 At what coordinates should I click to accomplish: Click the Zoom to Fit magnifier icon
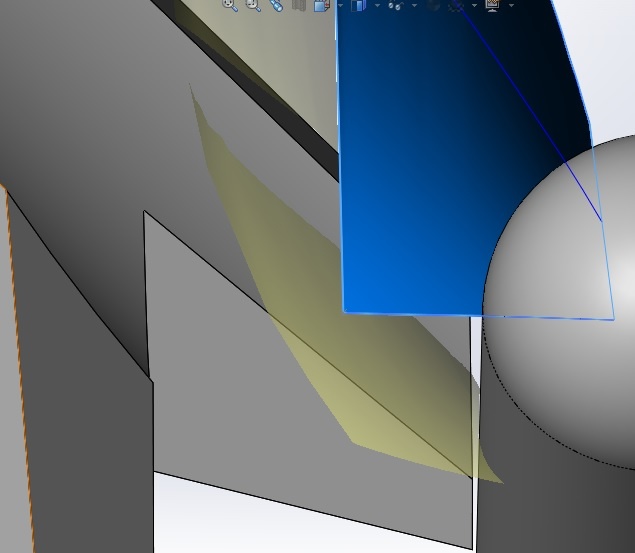tap(230, 4)
